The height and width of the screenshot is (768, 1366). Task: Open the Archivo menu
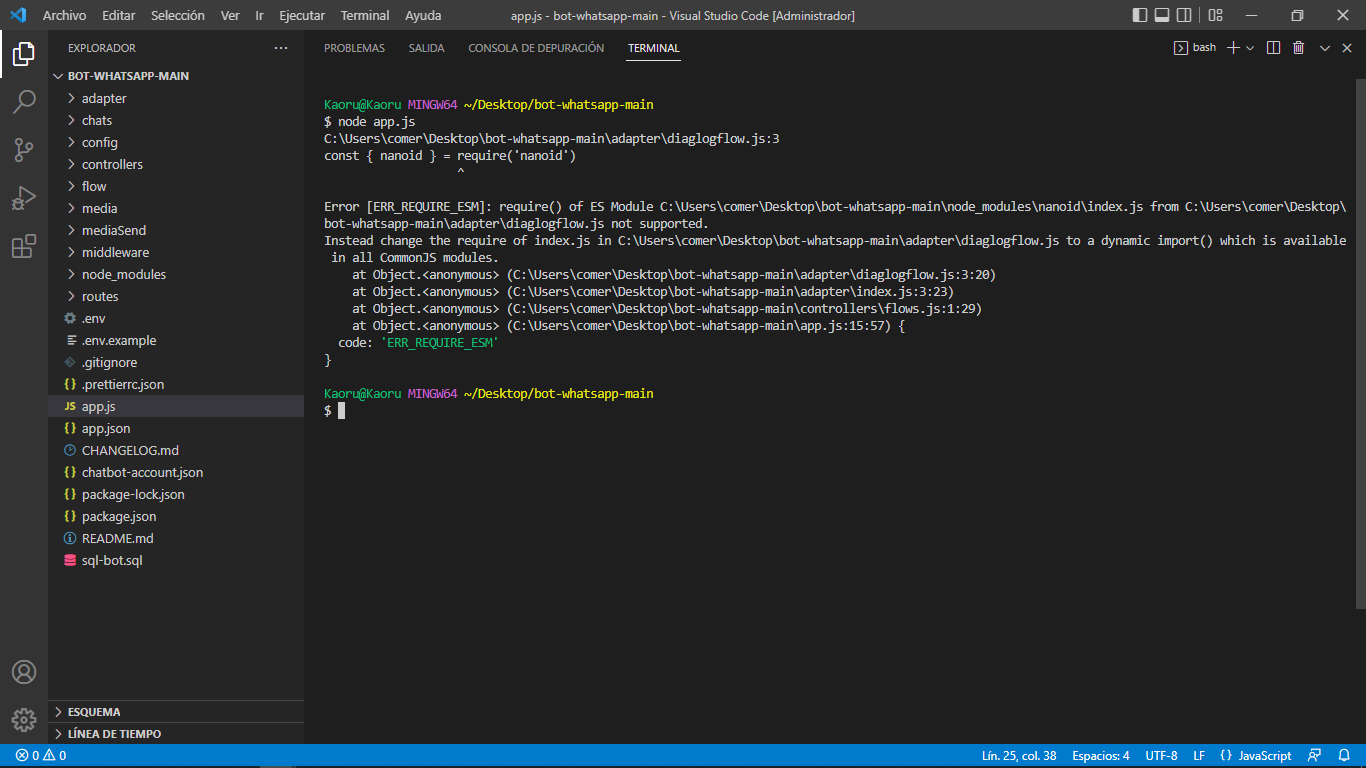coord(64,15)
